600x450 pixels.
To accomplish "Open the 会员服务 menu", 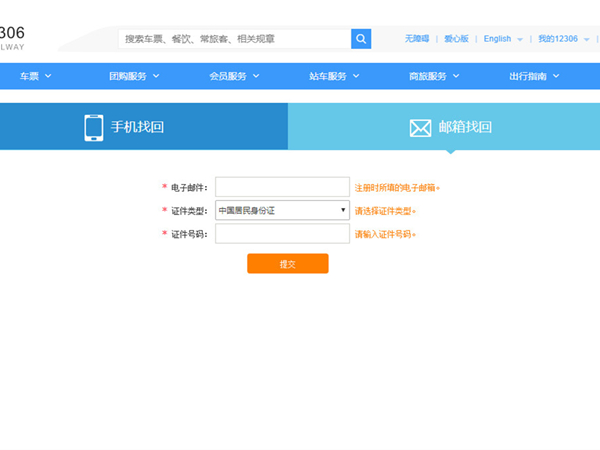I will pyautogui.click(x=233, y=76).
